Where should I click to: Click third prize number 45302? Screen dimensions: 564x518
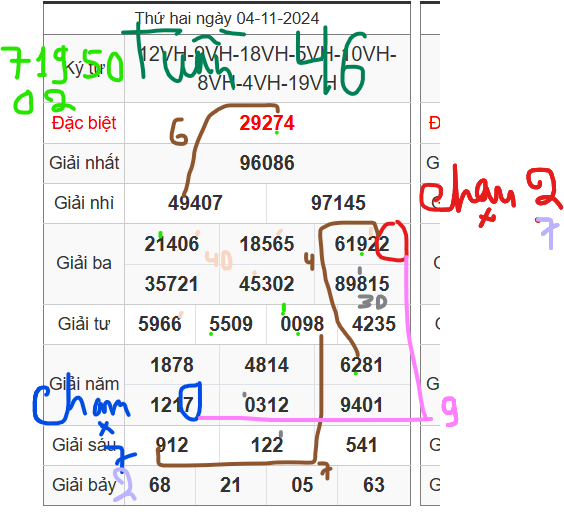[x=267, y=284]
